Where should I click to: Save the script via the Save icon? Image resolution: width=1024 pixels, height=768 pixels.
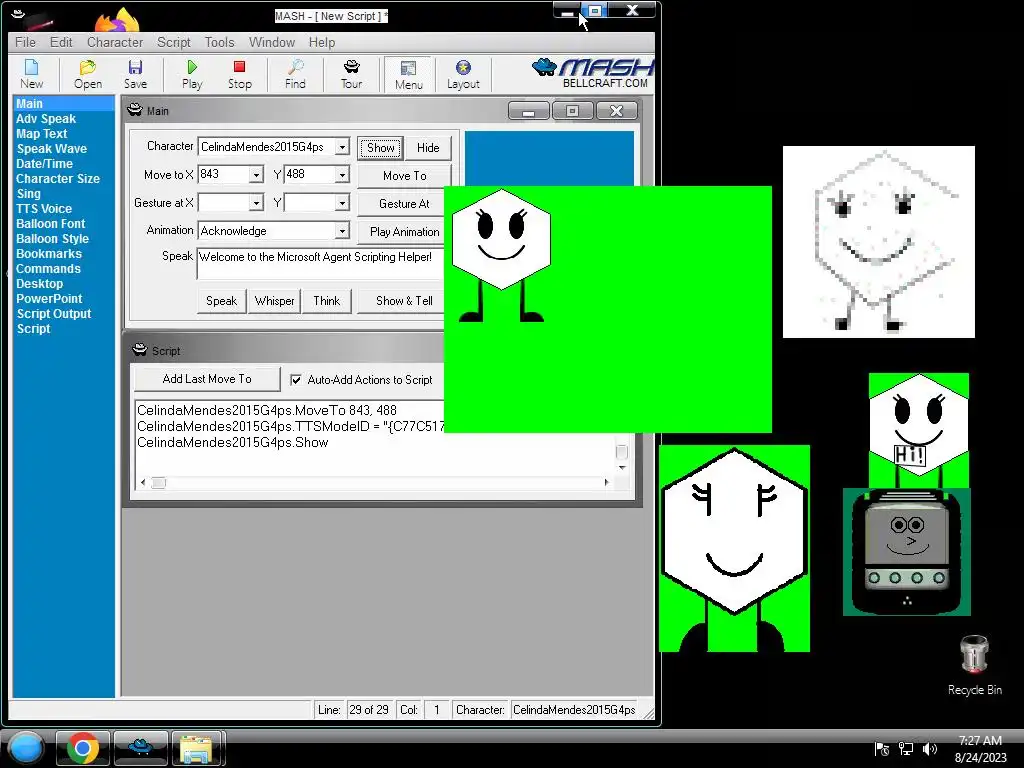point(135,74)
